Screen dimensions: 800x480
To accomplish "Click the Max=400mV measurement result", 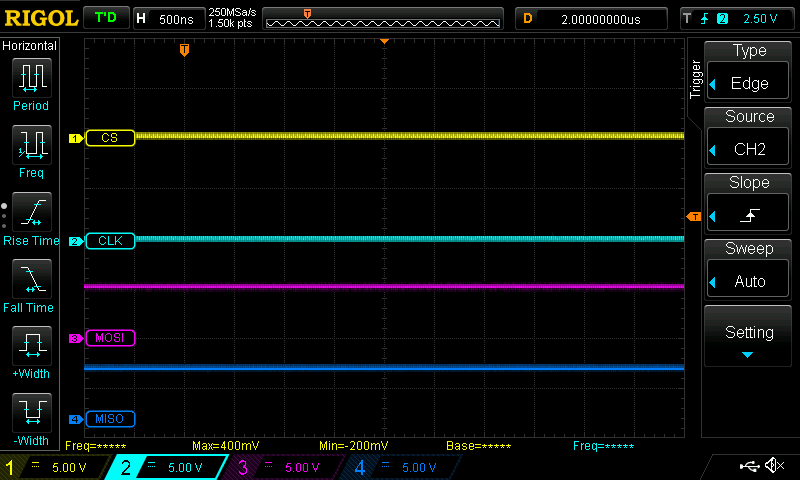I will tap(226, 446).
